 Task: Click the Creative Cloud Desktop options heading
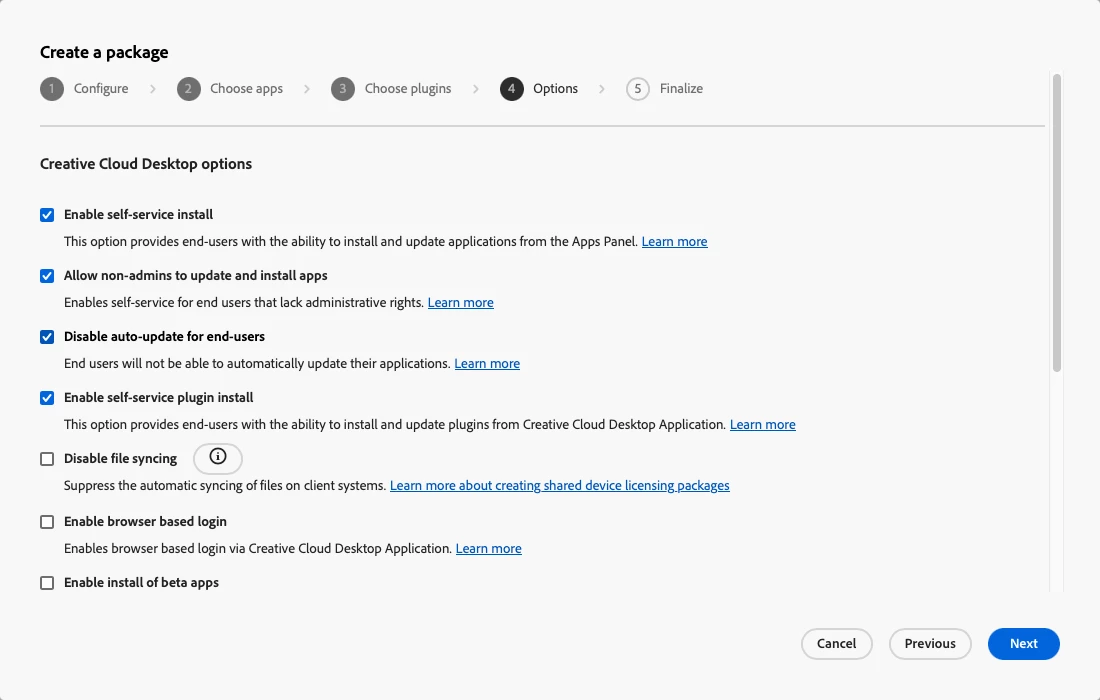(146, 163)
